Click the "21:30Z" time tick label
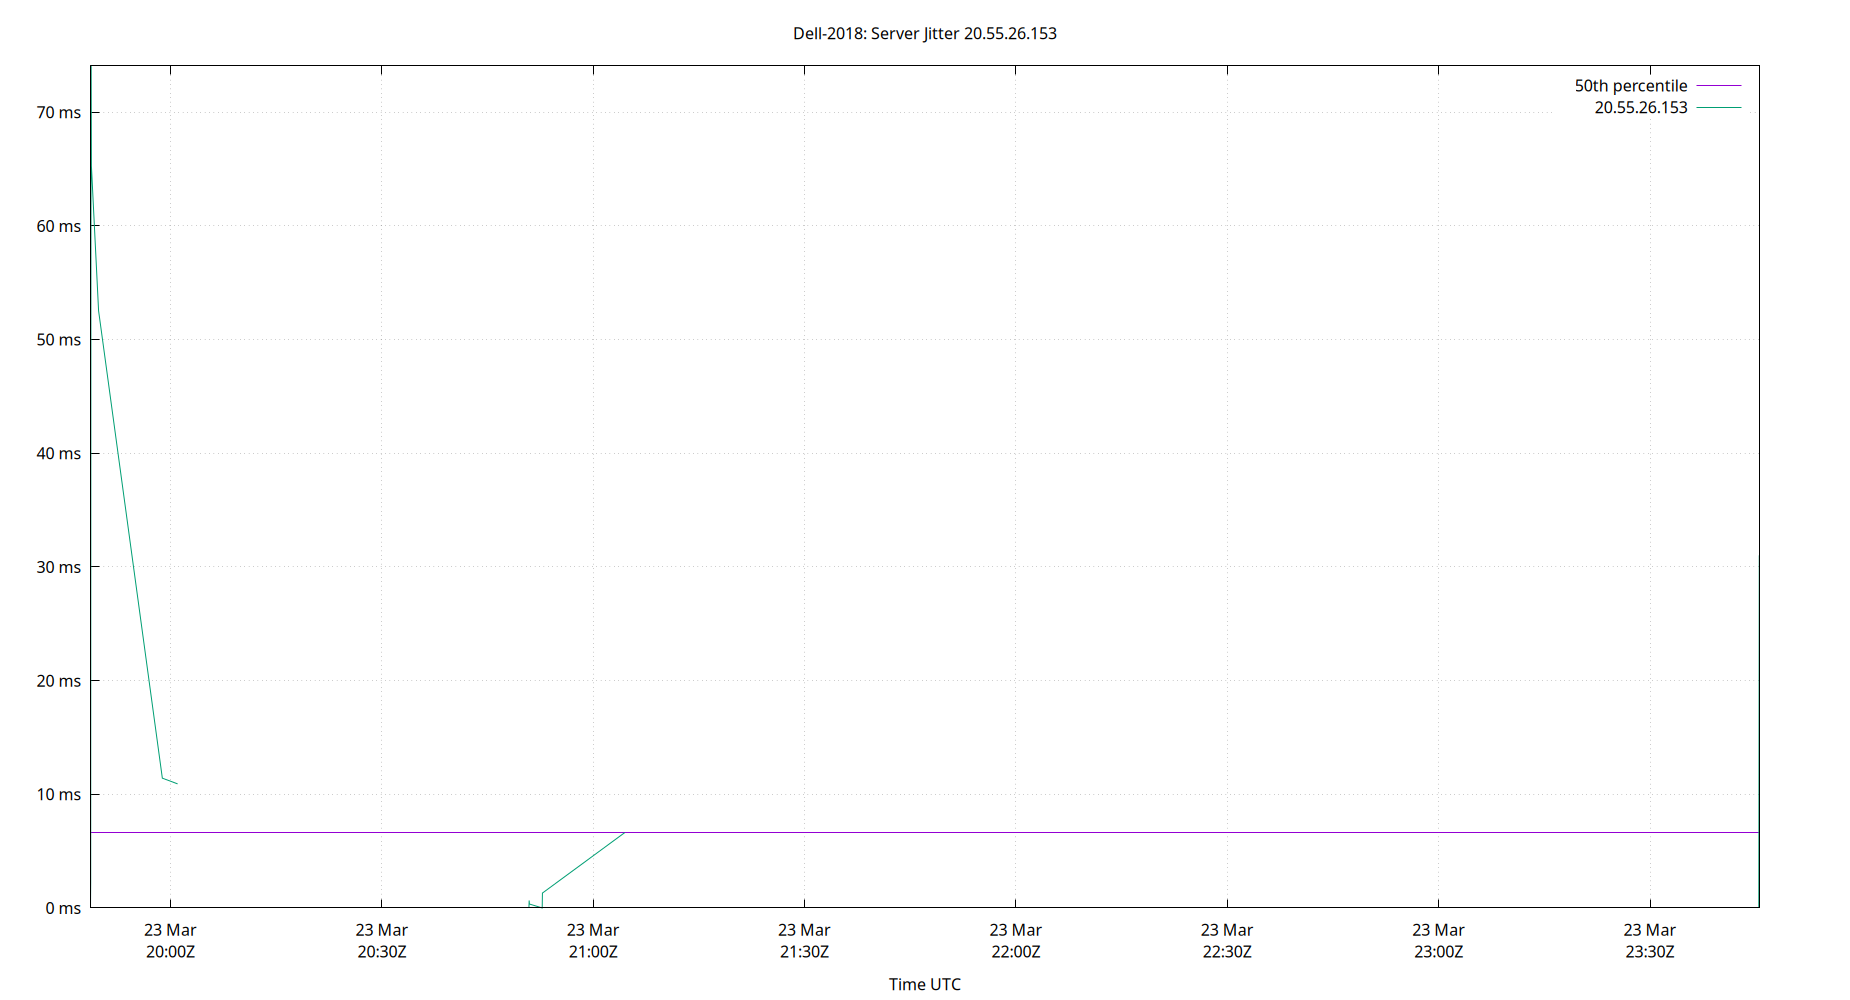Image resolution: width=1850 pixels, height=1000 pixels. [x=805, y=952]
